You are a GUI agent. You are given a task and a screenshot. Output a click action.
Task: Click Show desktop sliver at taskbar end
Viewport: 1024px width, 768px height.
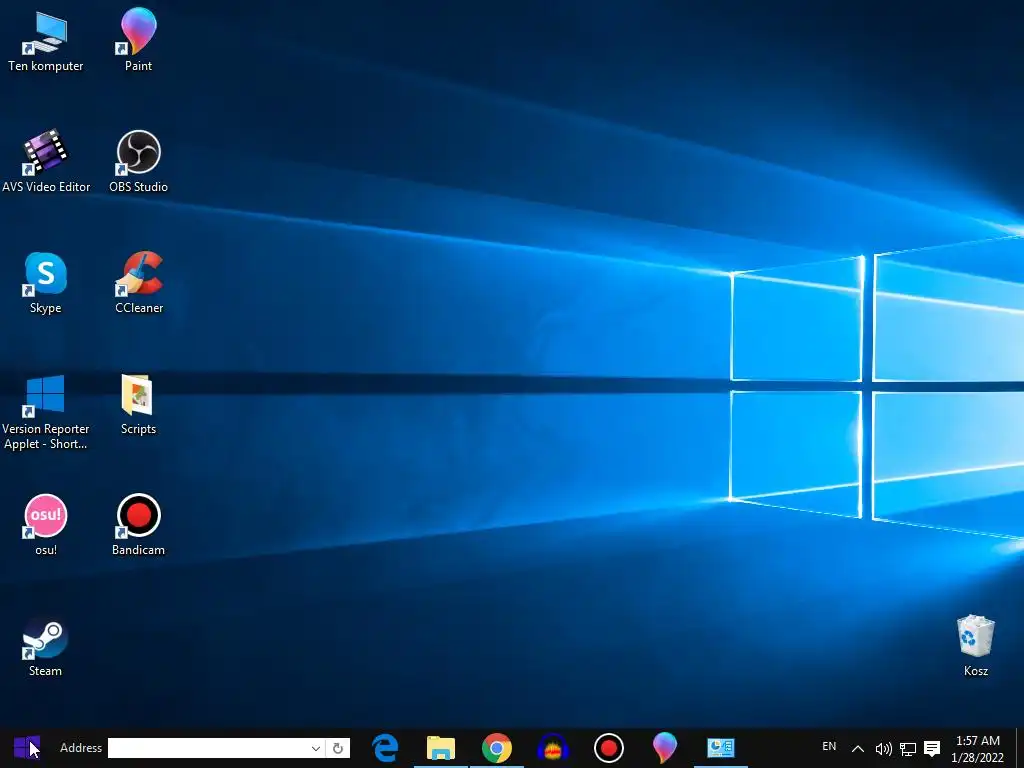tap(1020, 748)
